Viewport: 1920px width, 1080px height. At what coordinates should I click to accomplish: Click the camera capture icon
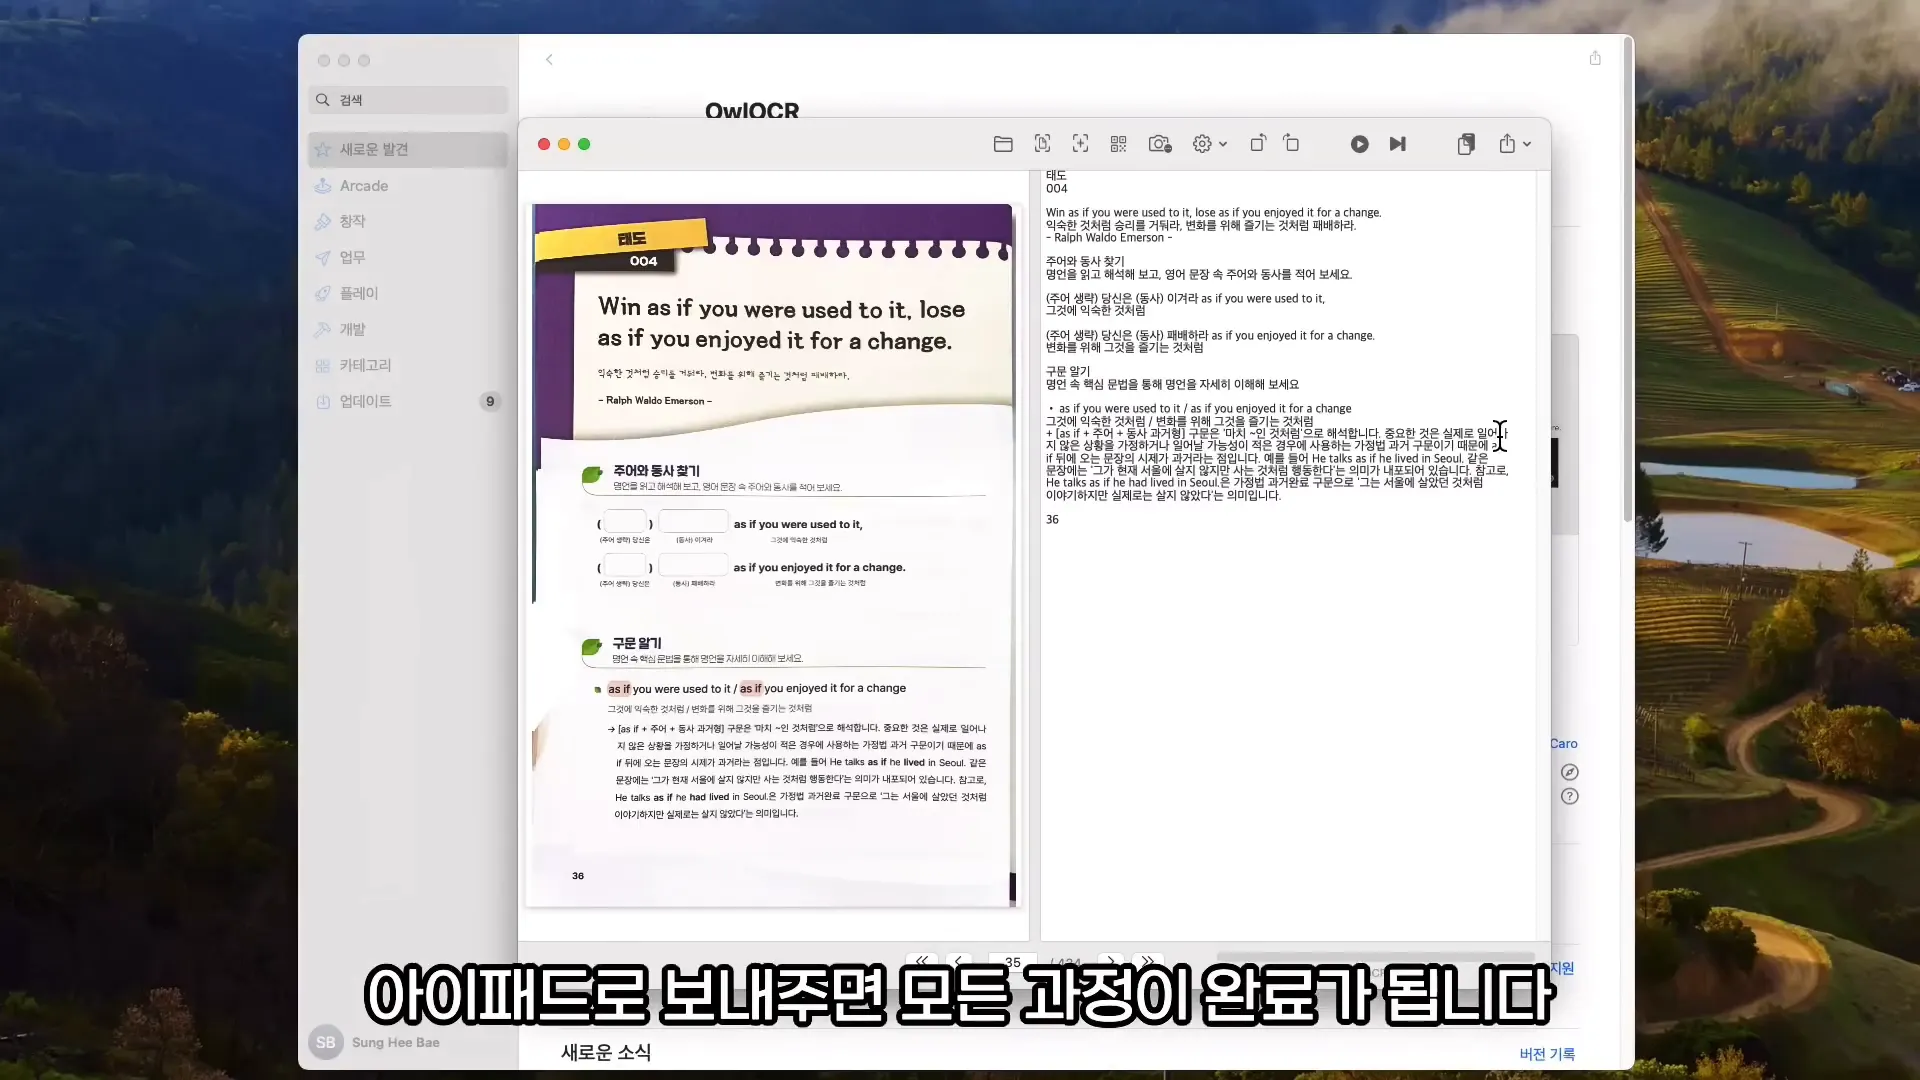coord(1159,144)
